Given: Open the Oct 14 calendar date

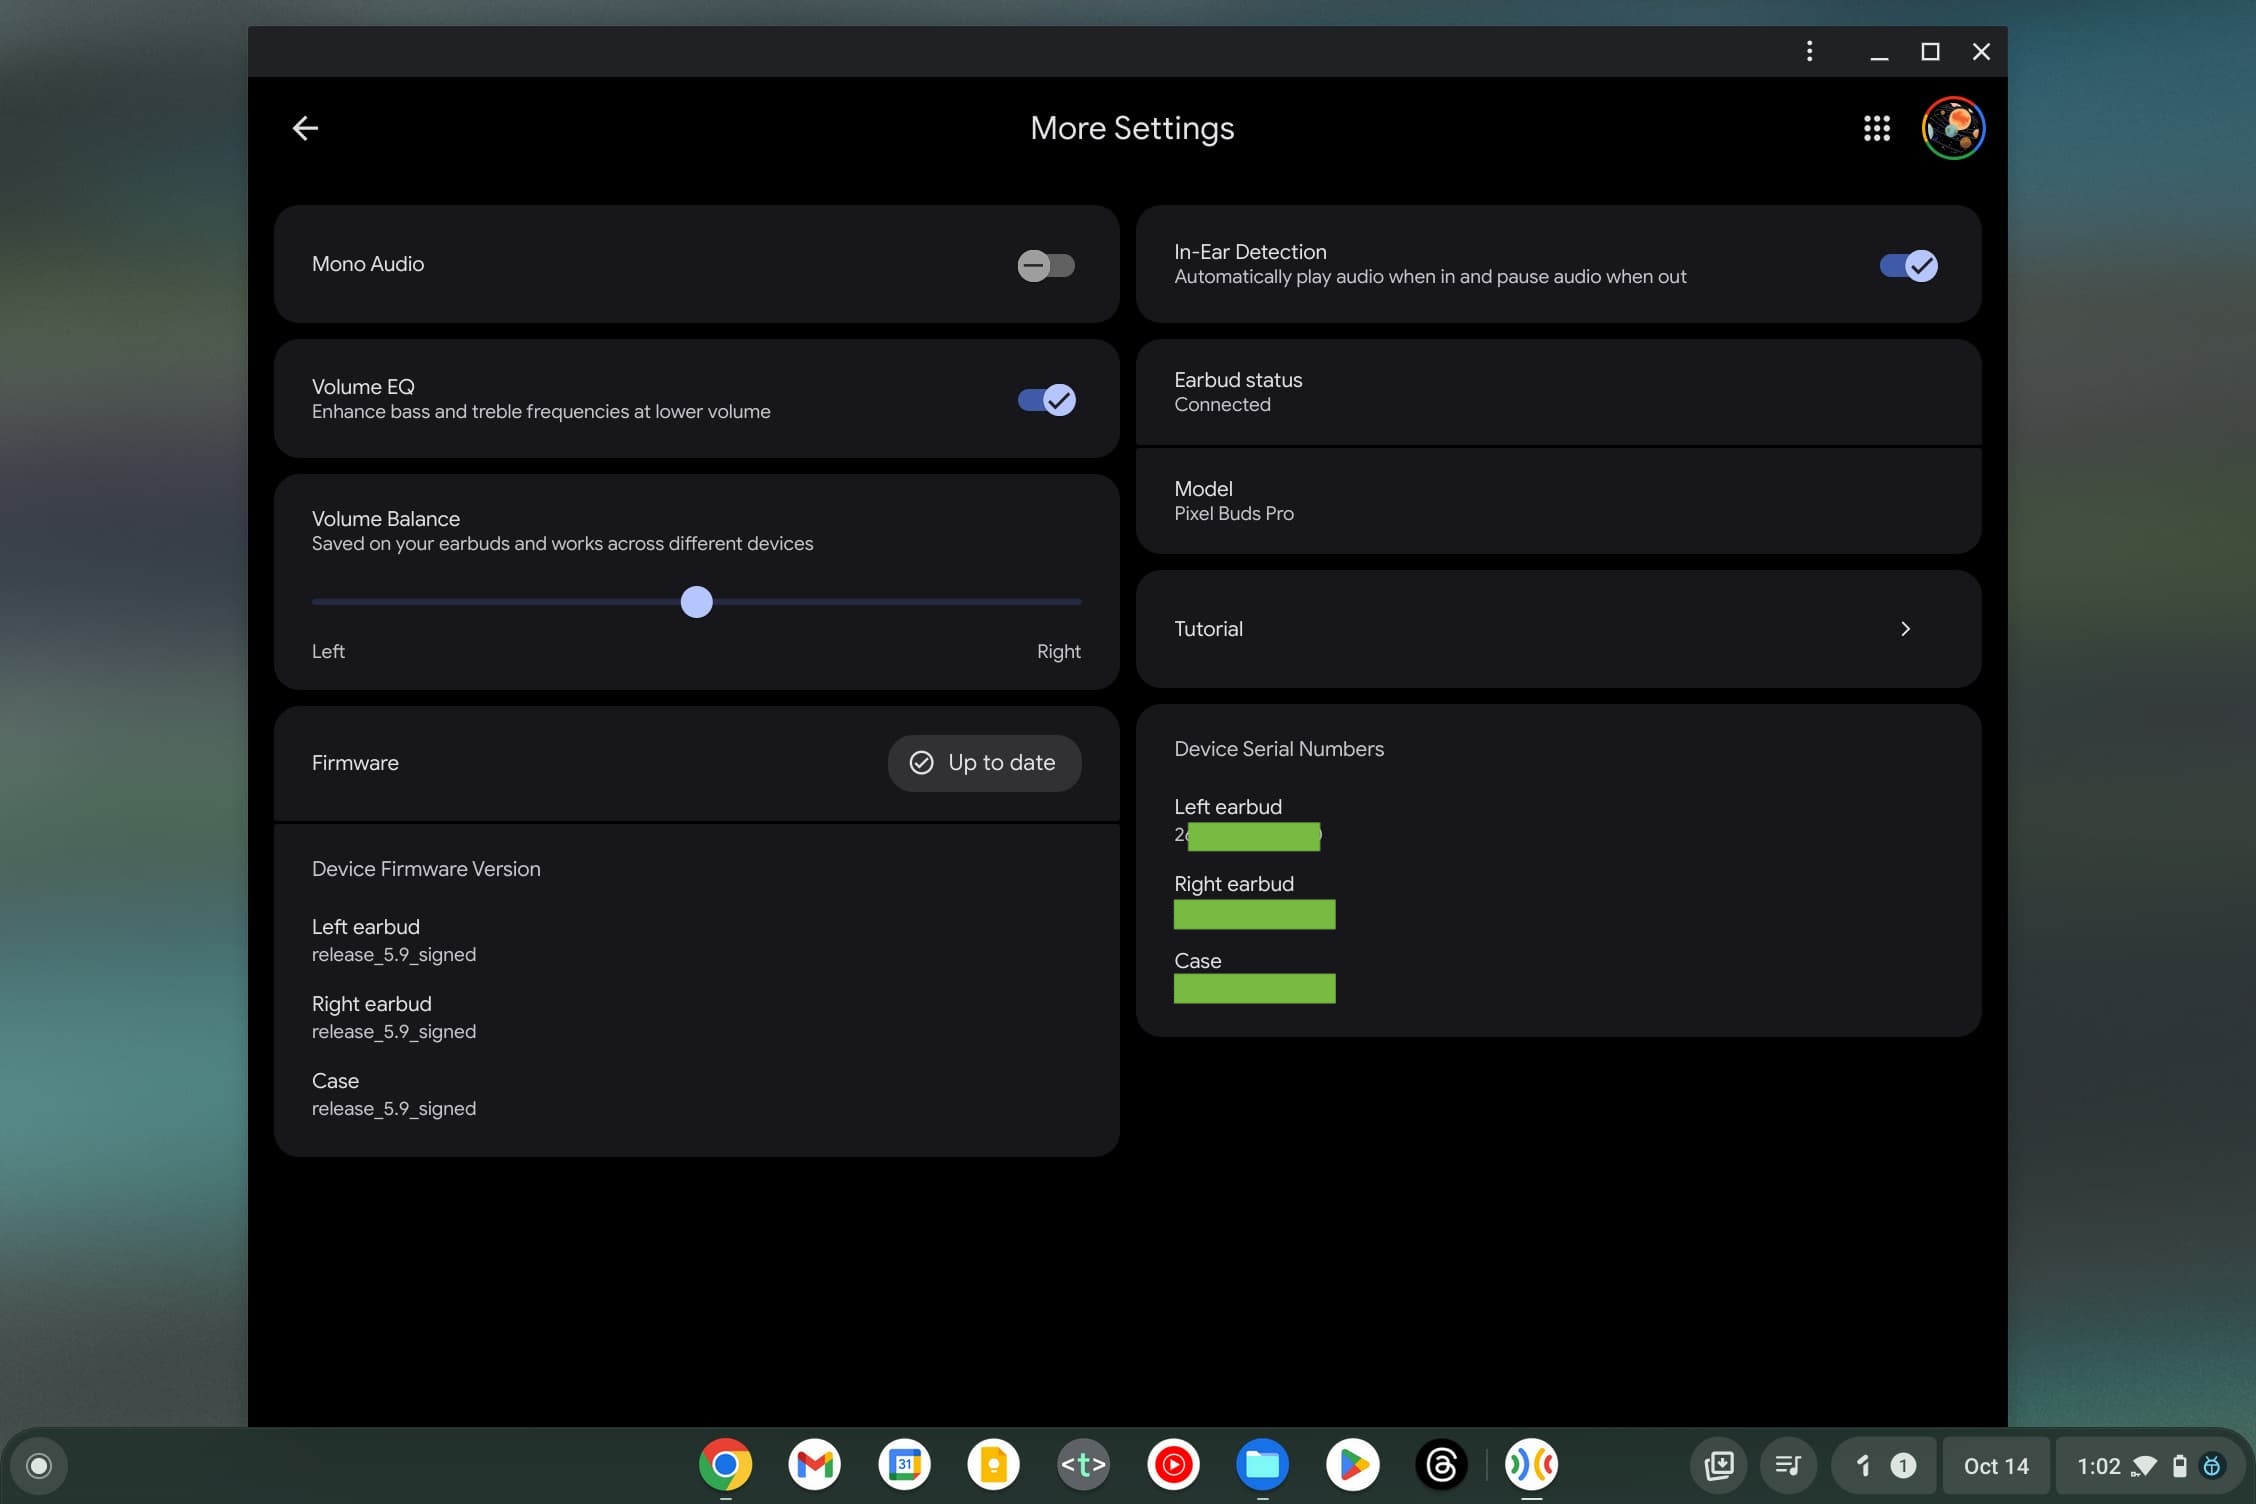Looking at the screenshot, I should (x=1995, y=1466).
